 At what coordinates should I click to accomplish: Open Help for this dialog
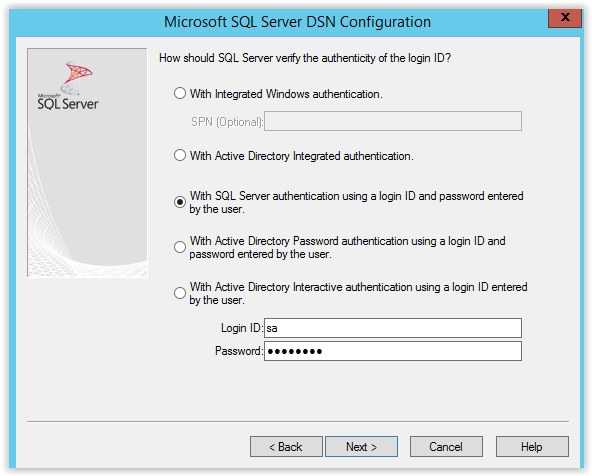click(532, 447)
